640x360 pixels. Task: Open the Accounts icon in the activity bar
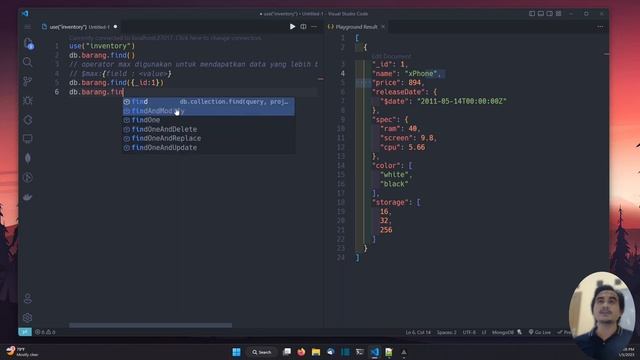tap(28, 298)
